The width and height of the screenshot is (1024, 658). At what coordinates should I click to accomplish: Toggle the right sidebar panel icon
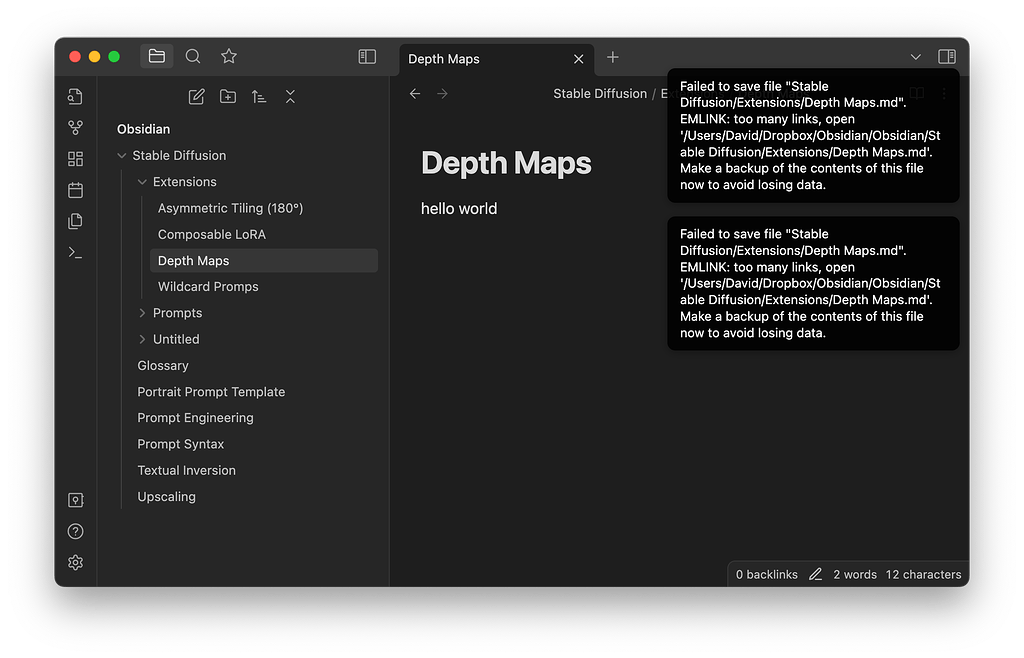pos(946,57)
